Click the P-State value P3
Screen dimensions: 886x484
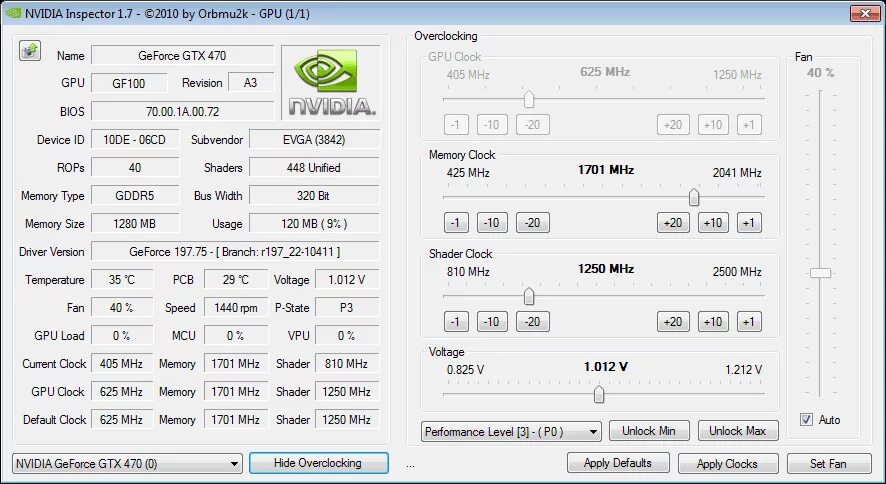point(347,308)
